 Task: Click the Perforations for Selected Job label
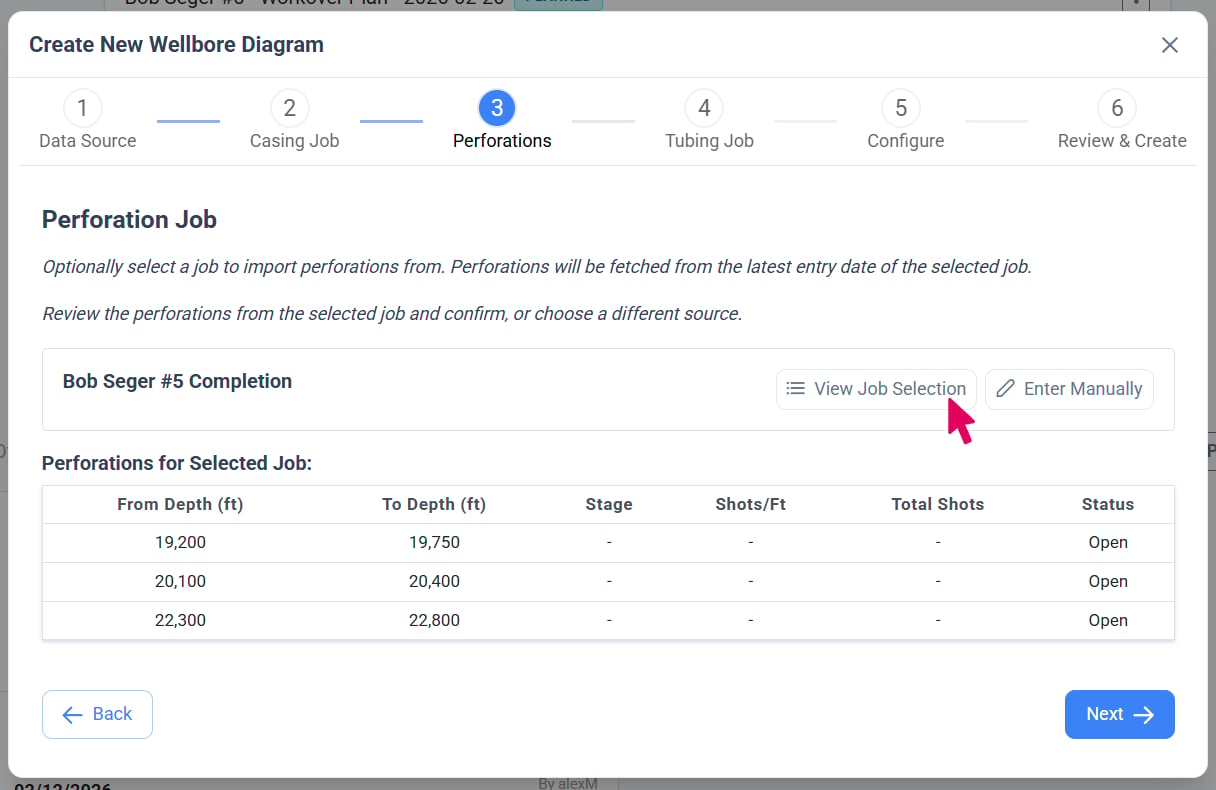[177, 463]
